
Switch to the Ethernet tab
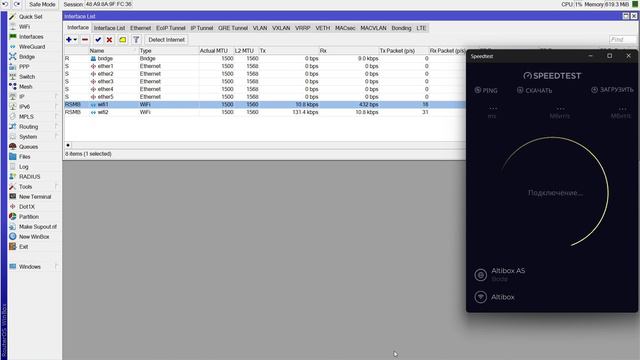[x=140, y=28]
